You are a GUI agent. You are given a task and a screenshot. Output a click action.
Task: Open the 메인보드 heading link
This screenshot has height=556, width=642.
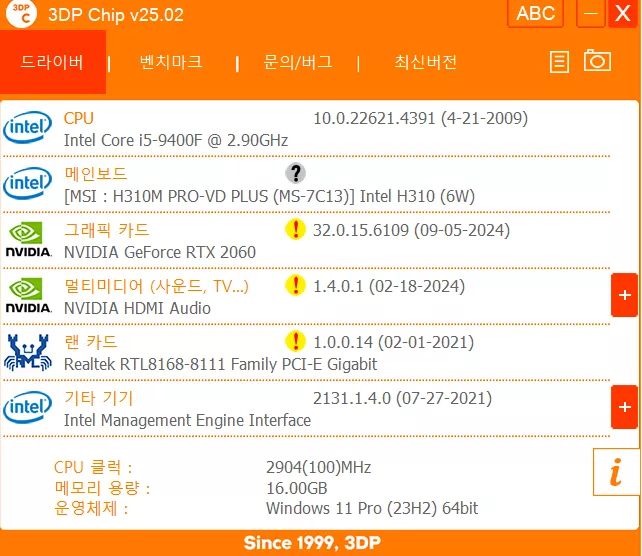(x=96, y=174)
